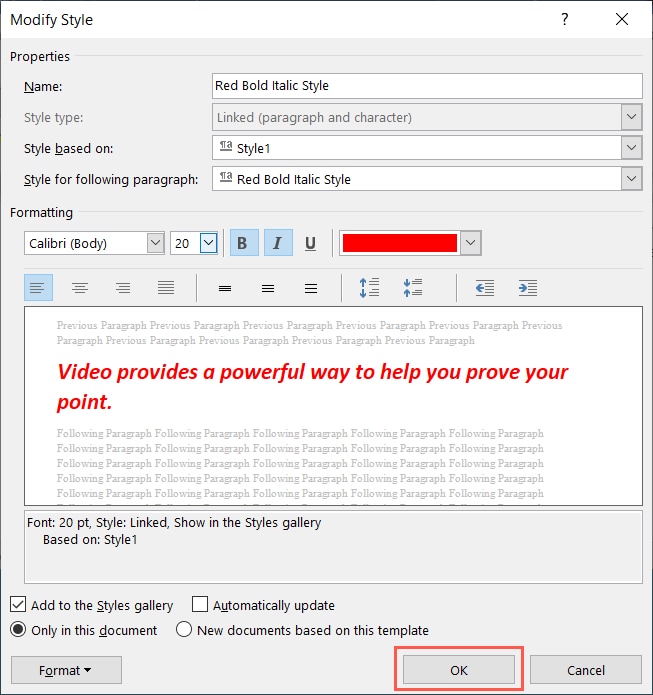Enable Automatically update checkbox
The height and width of the screenshot is (695, 653).
click(199, 604)
